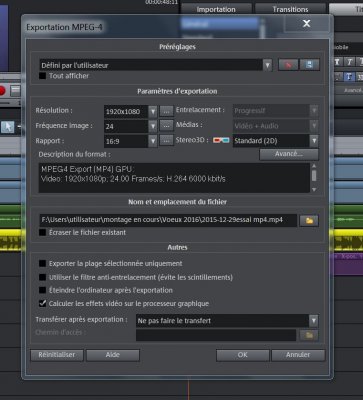Enable the Tout afficher checkbox

point(42,76)
